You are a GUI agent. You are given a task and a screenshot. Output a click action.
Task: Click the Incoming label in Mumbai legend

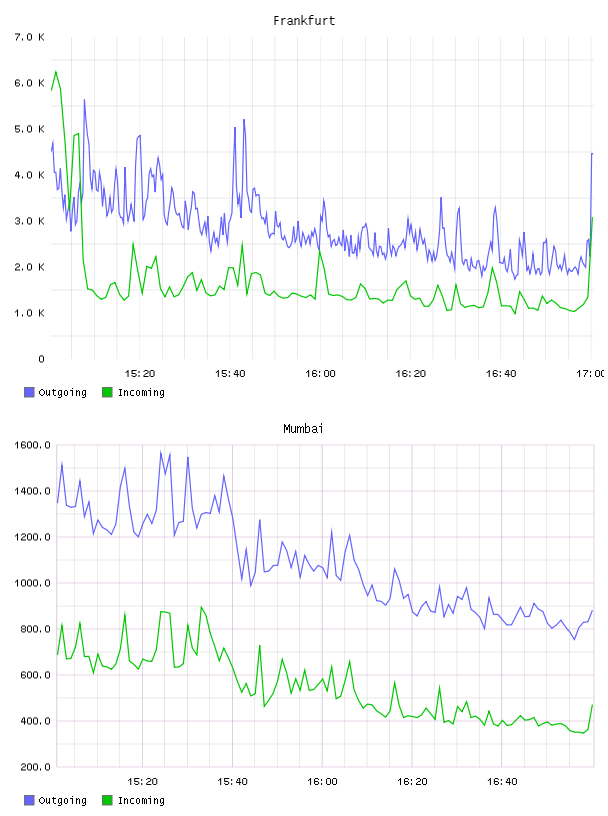click(x=141, y=801)
